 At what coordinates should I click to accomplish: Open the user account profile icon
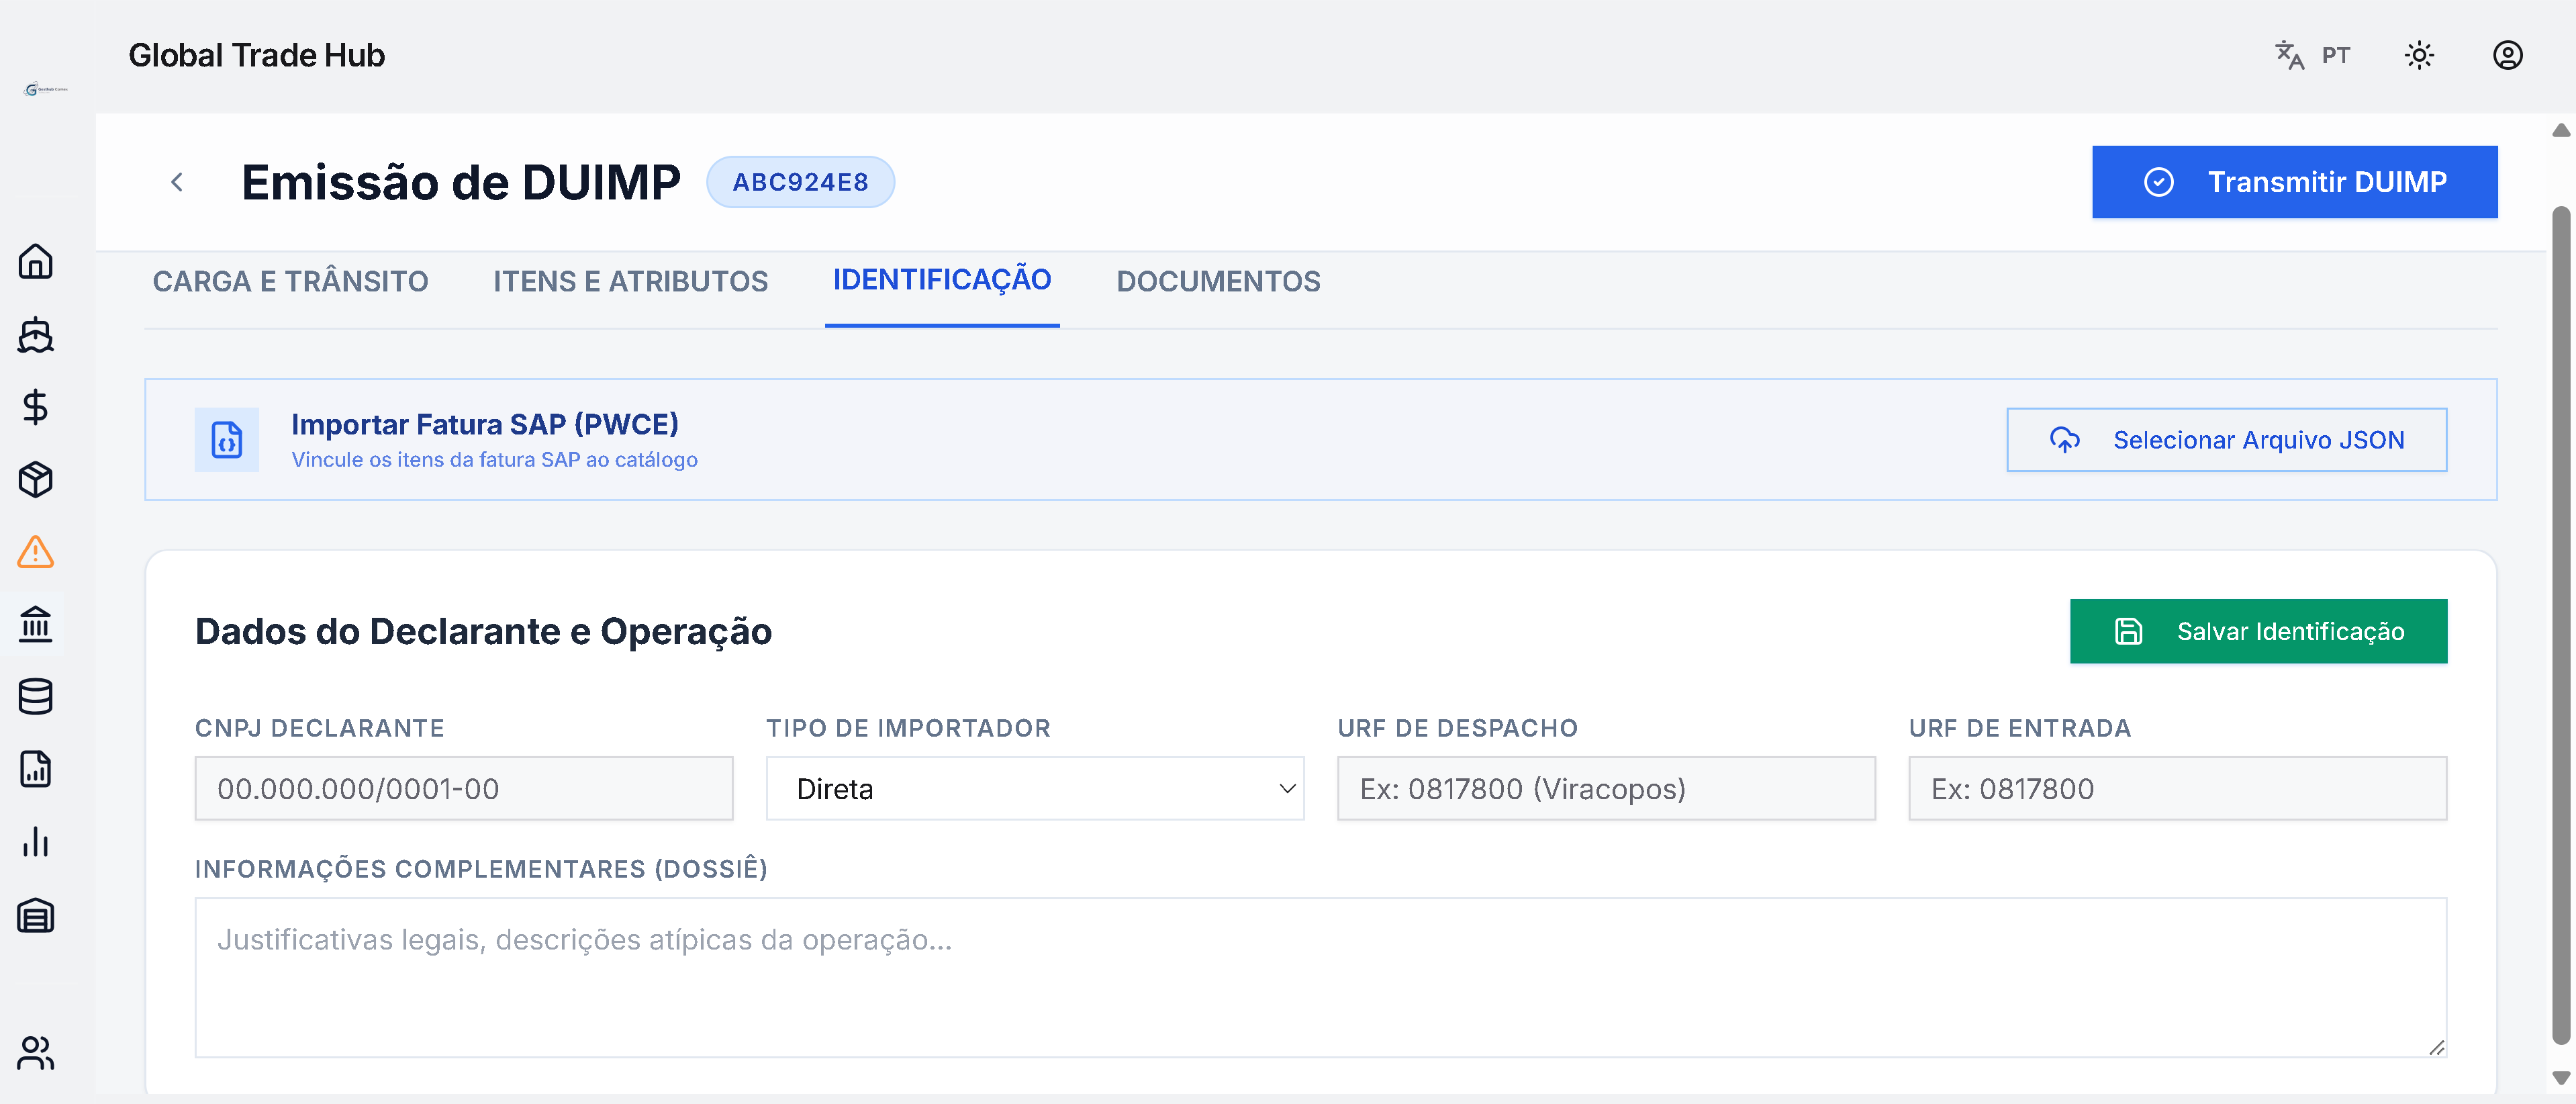(2508, 55)
